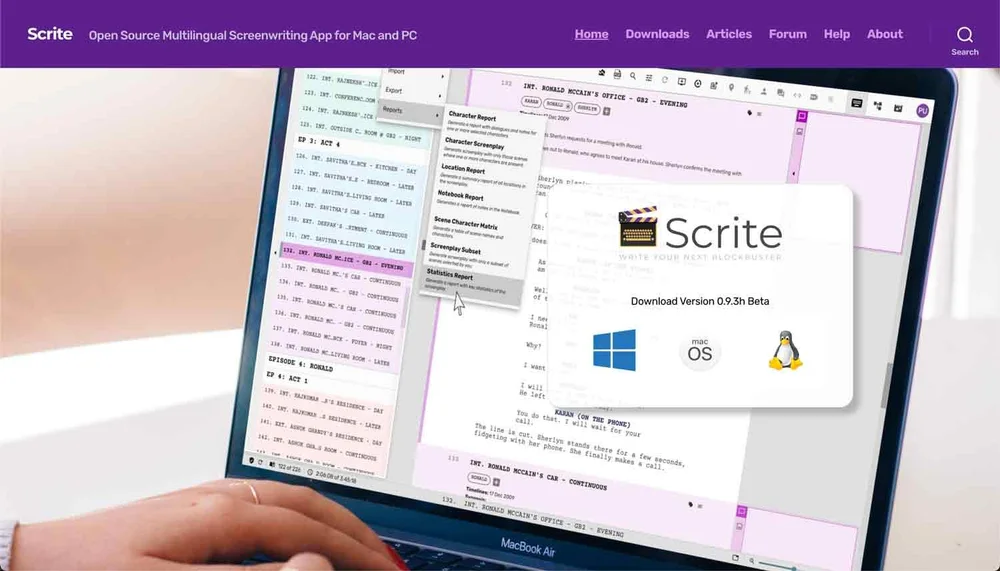Go to the Home nav link
This screenshot has height=571, width=1000.
pos(591,34)
